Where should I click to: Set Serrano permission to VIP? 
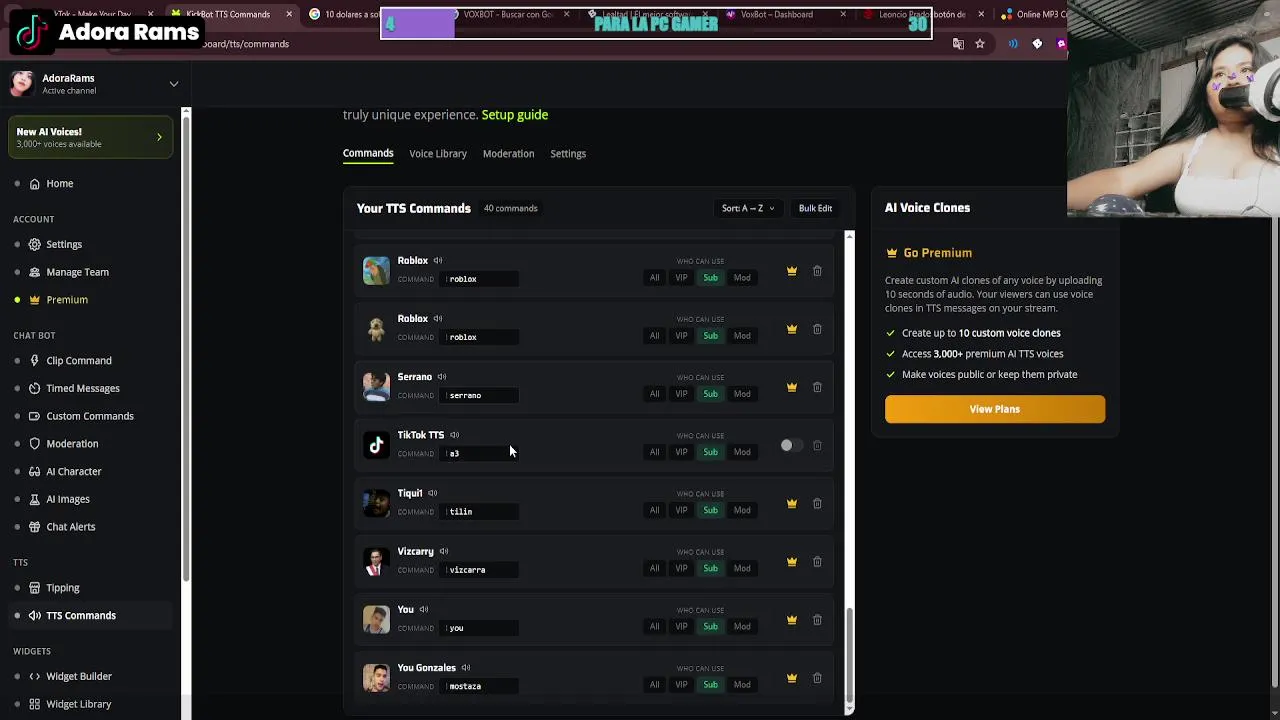[x=681, y=394]
